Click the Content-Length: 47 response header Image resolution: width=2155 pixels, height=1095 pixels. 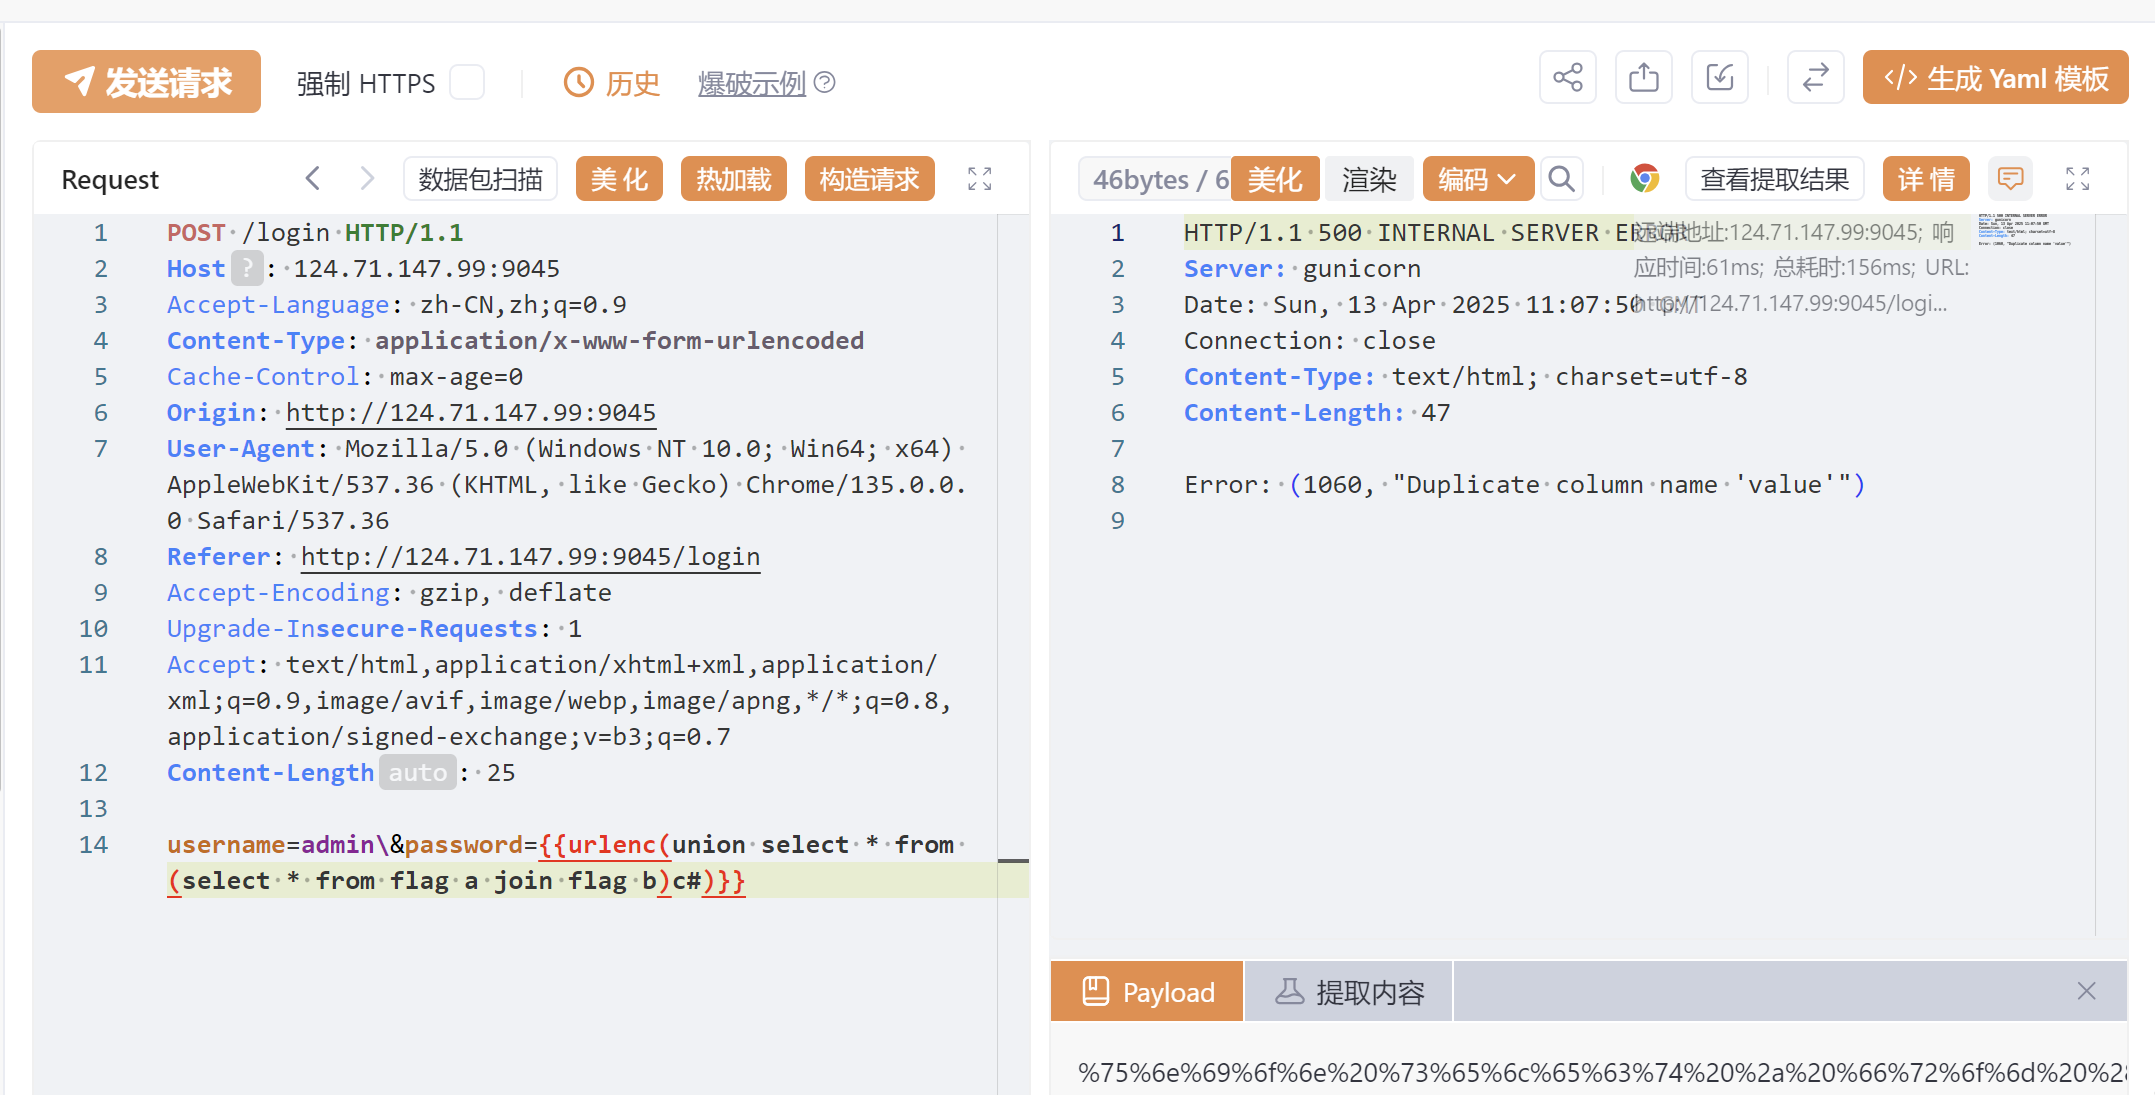pyautogui.click(x=1317, y=412)
